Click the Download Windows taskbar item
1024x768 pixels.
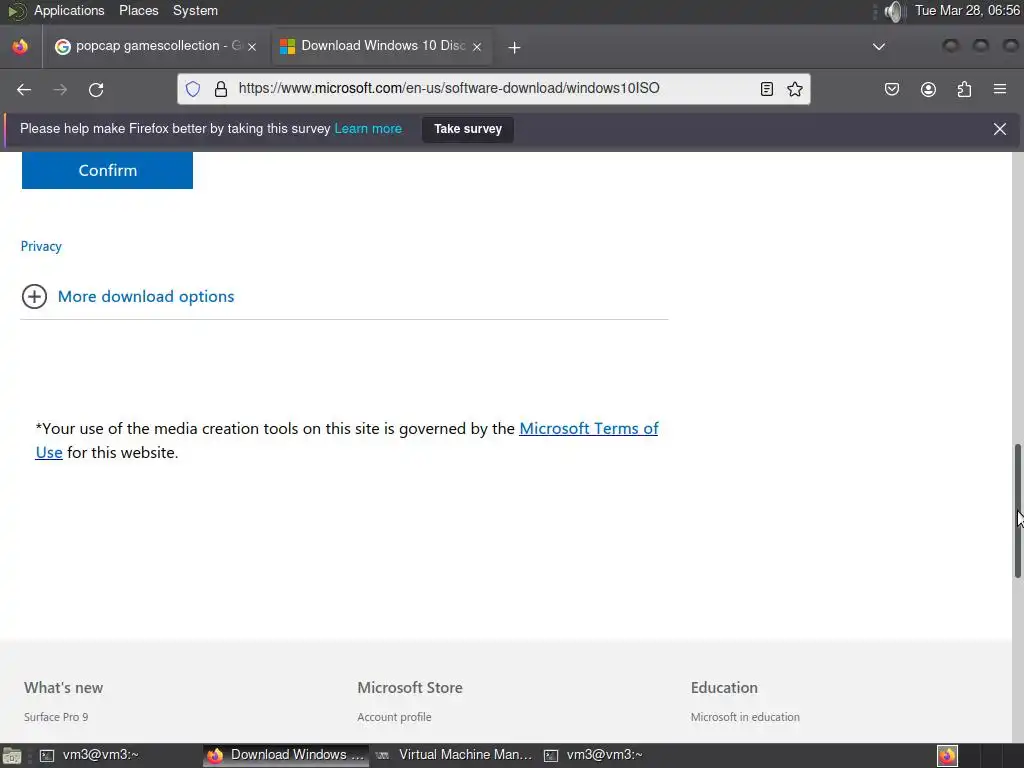(286, 756)
